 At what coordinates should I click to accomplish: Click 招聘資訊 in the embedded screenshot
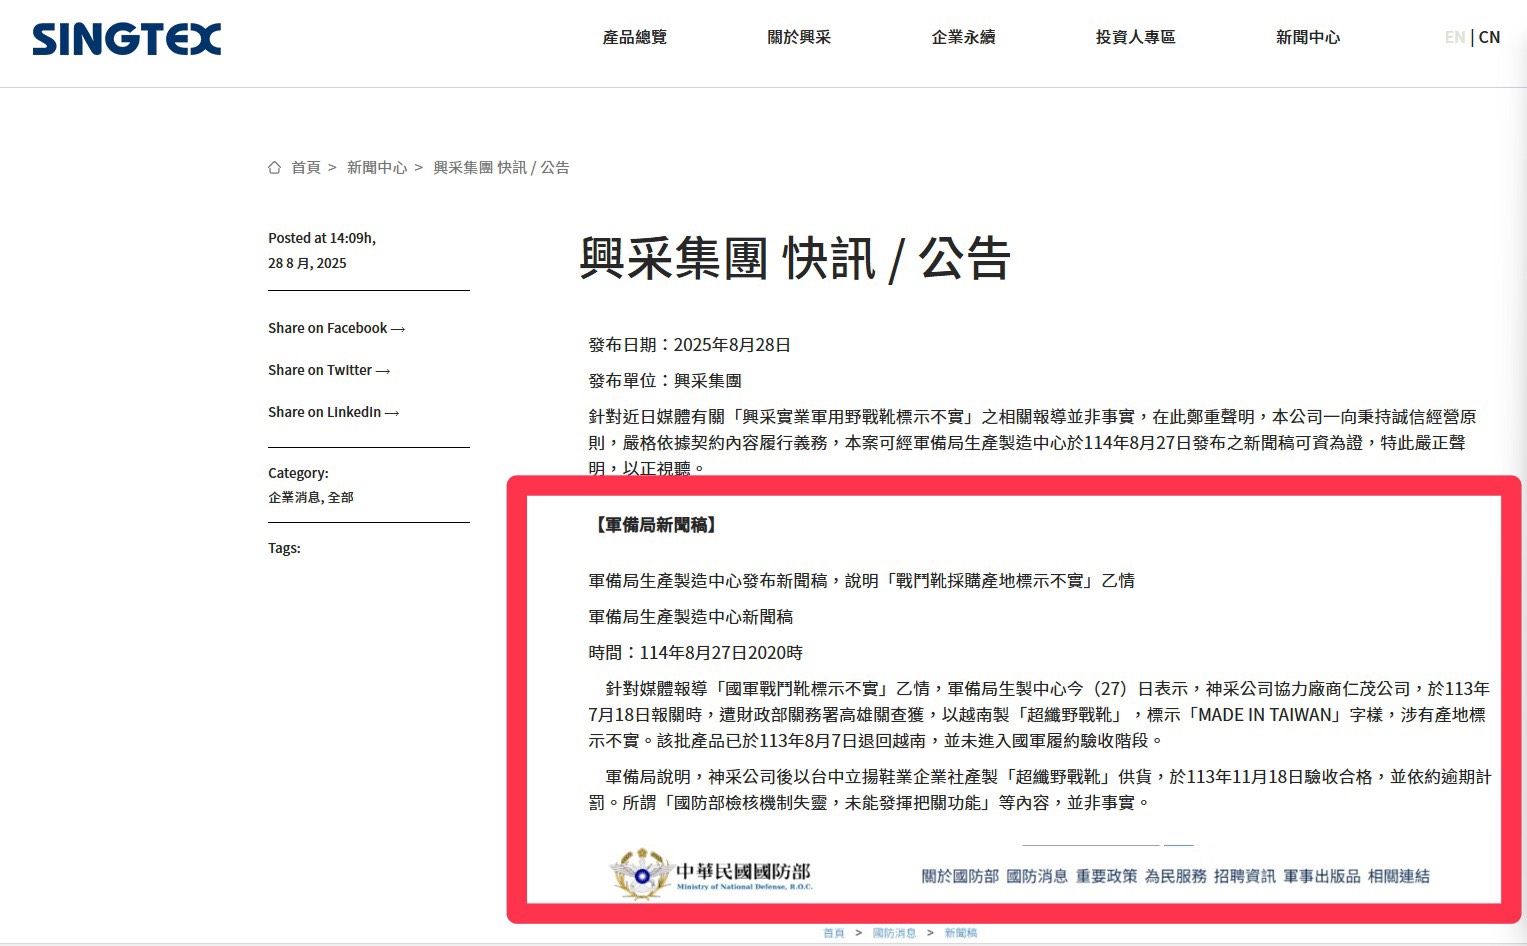click(x=1244, y=876)
